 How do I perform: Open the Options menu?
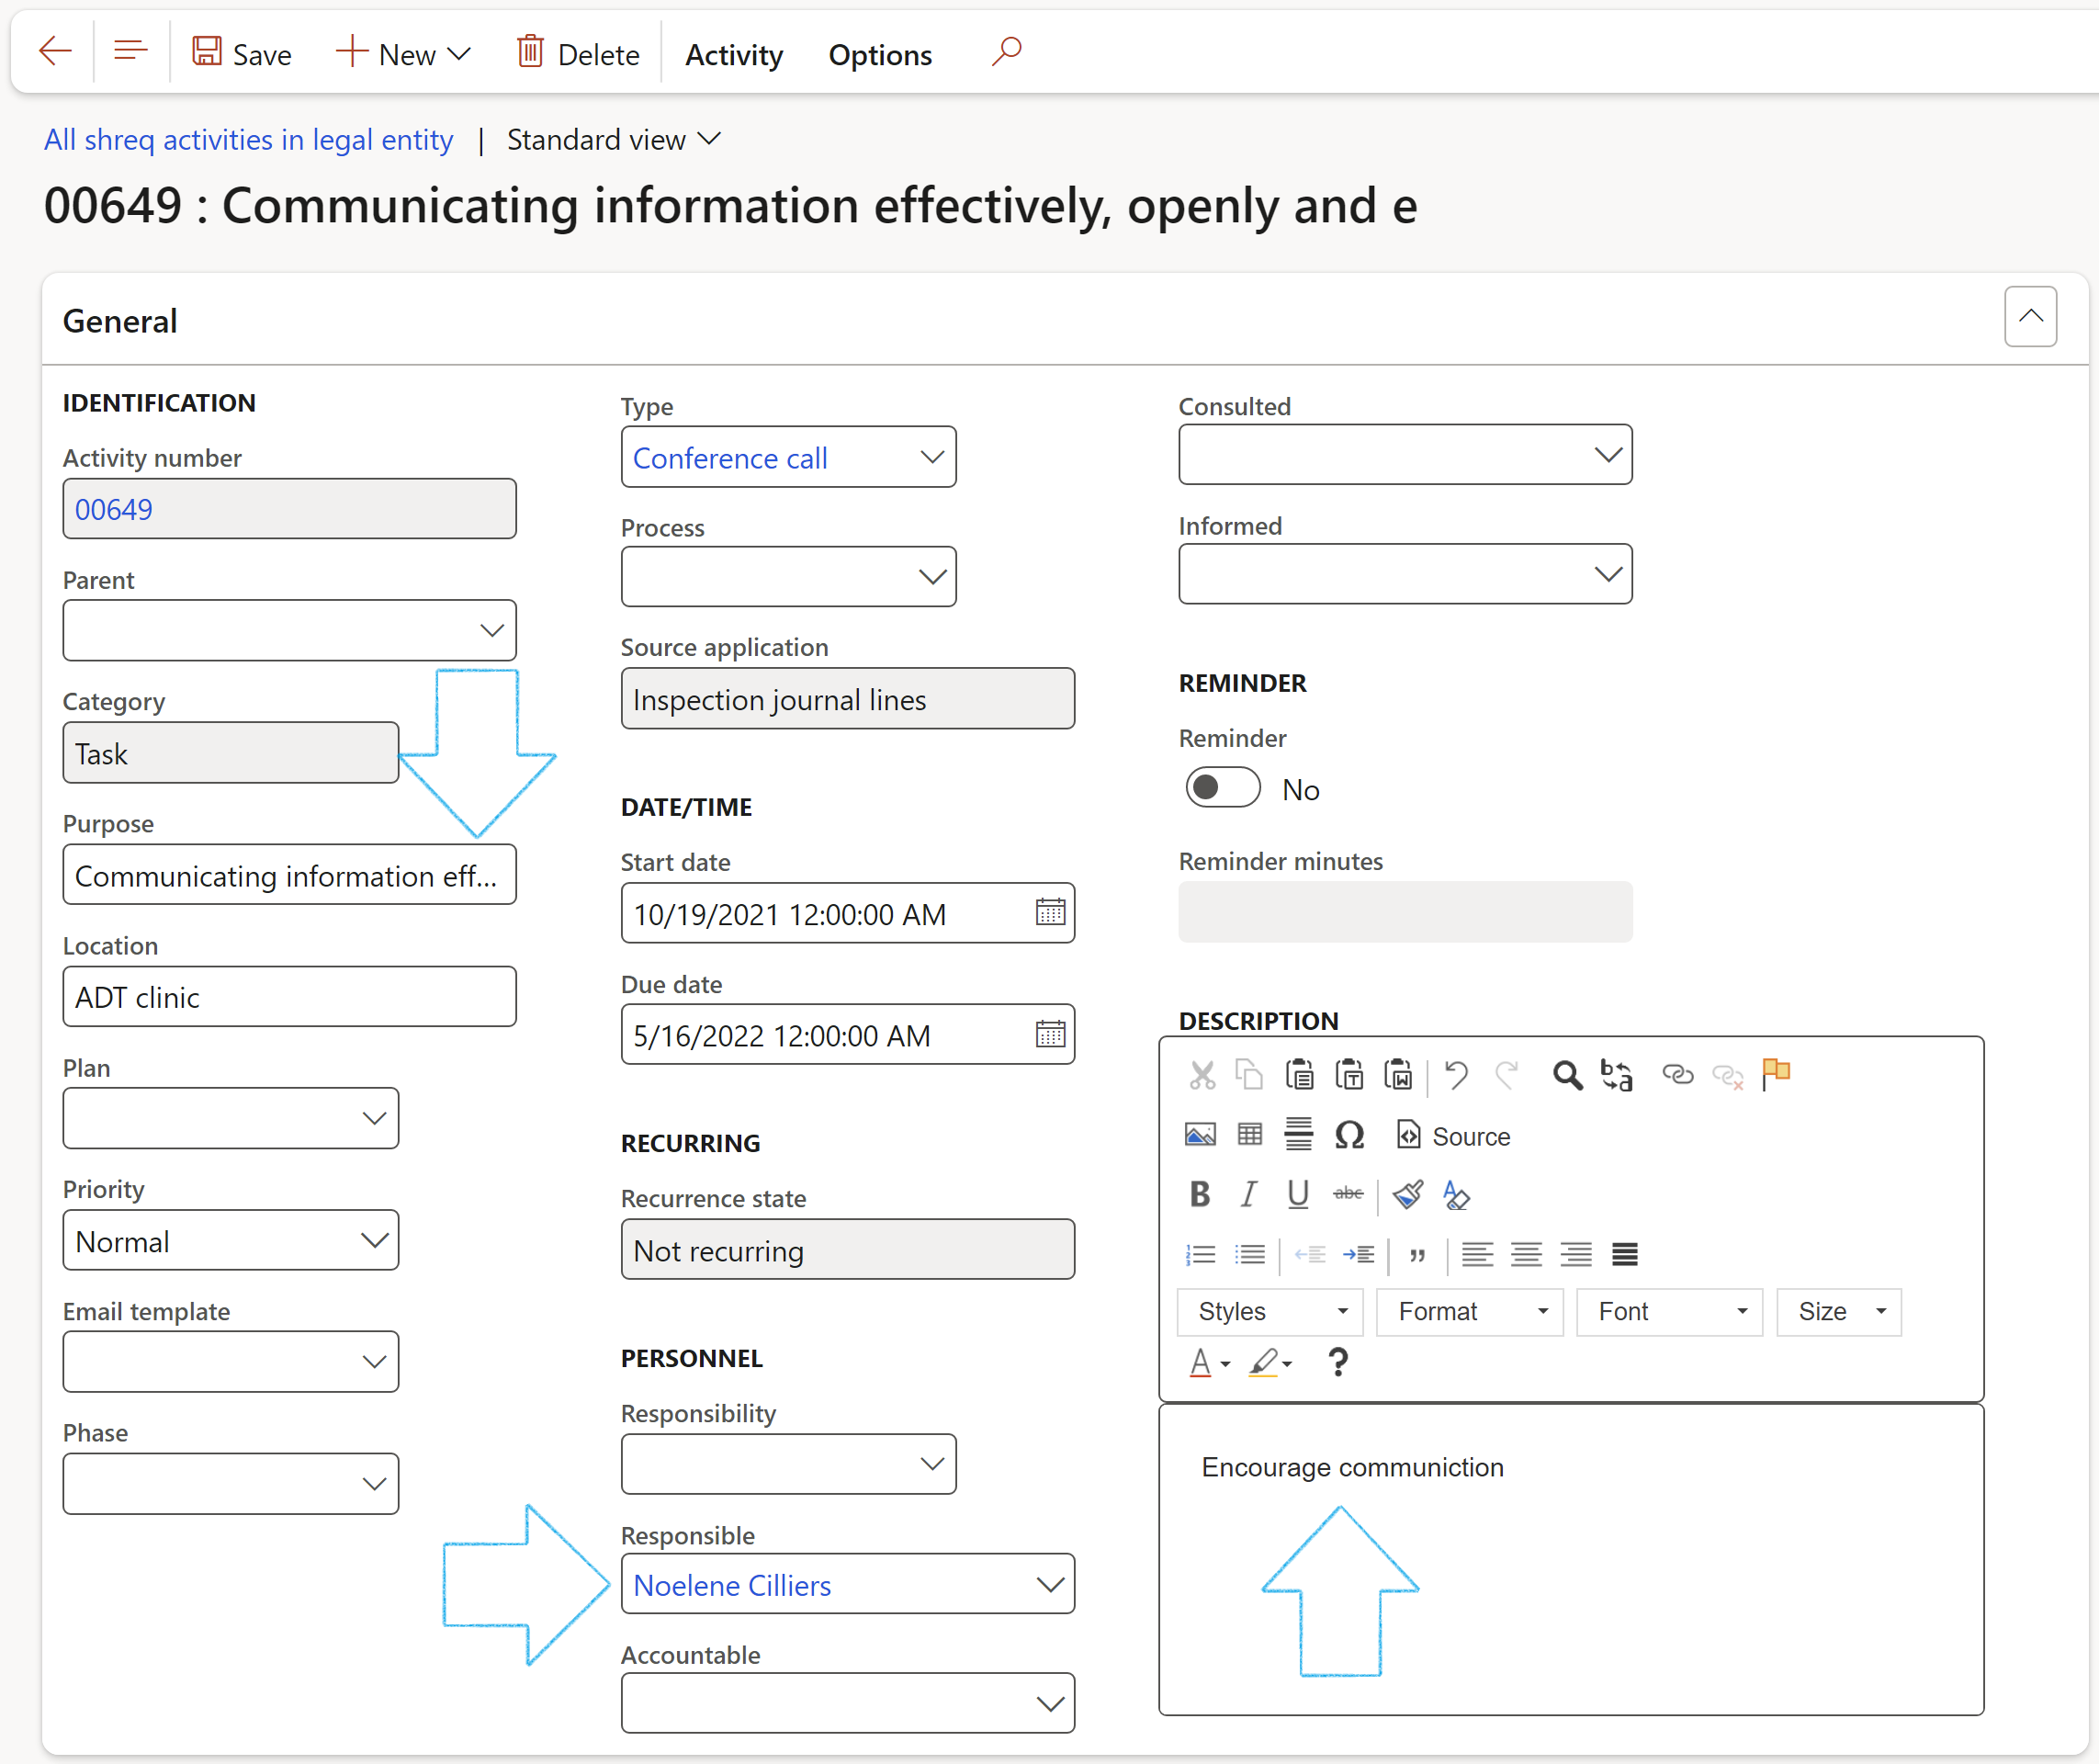(x=880, y=54)
